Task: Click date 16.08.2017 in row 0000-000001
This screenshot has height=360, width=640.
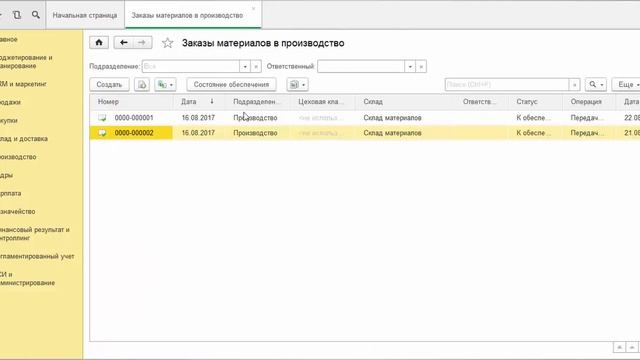Action: 198,118
